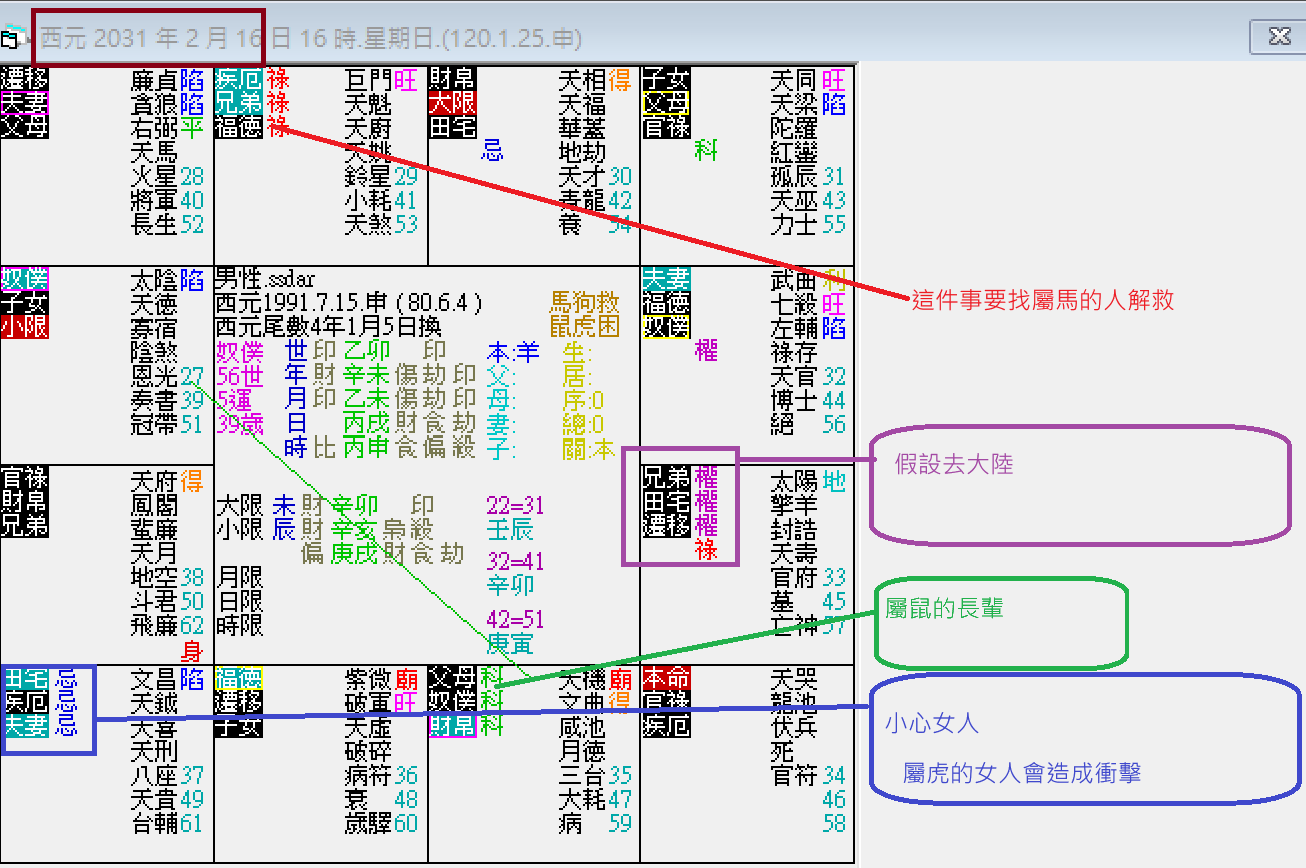The height and width of the screenshot is (868, 1306).
Task: Click the star name 擎羊
Action: pyautogui.click(x=795, y=504)
